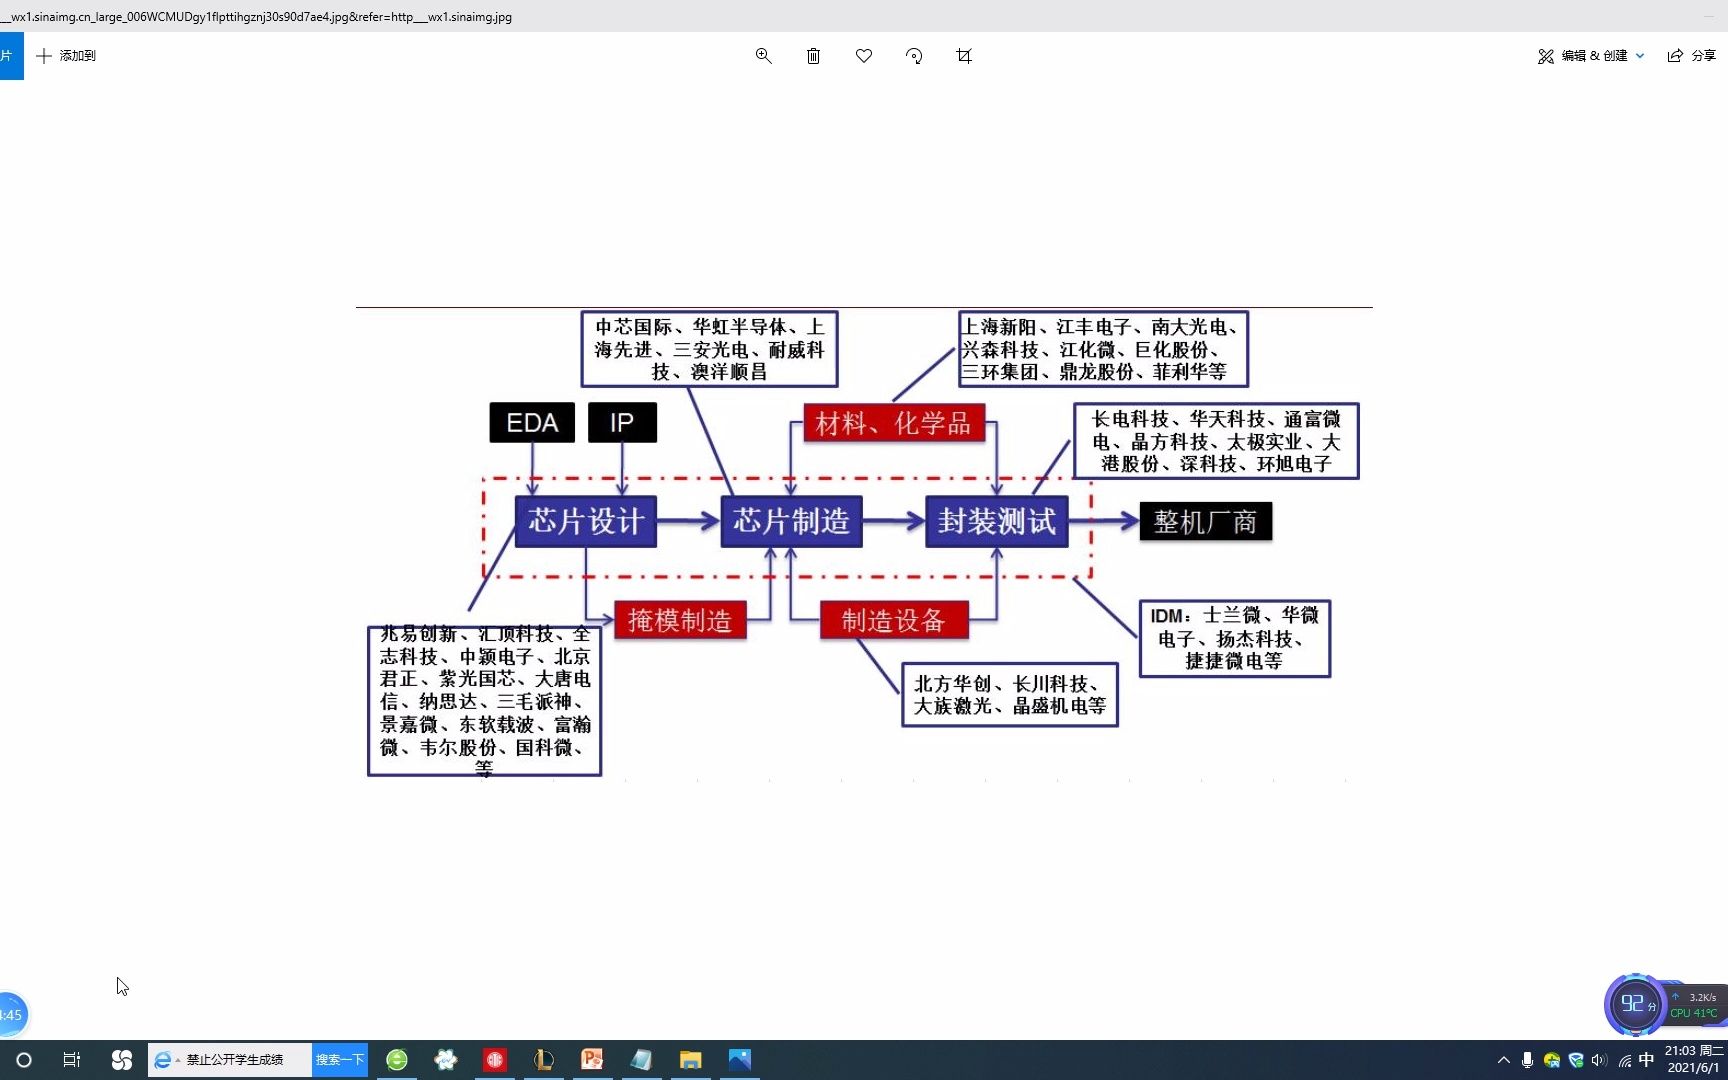Viewport: 1728px width, 1080px height.
Task: Click the red 材料、化学品 box
Action: (x=894, y=423)
